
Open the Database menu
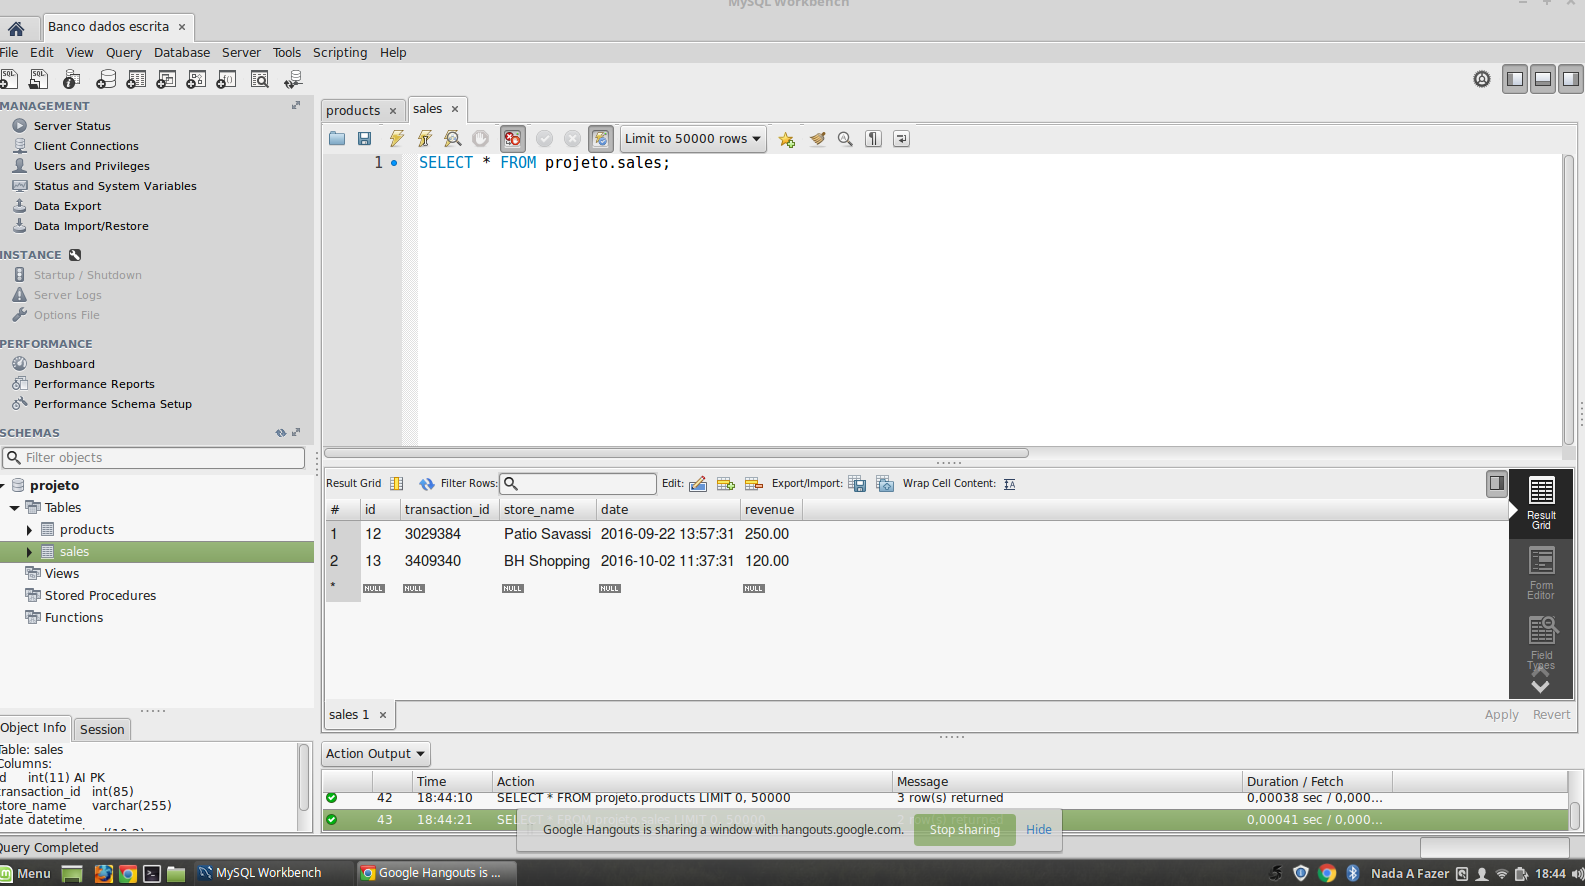coord(182,53)
